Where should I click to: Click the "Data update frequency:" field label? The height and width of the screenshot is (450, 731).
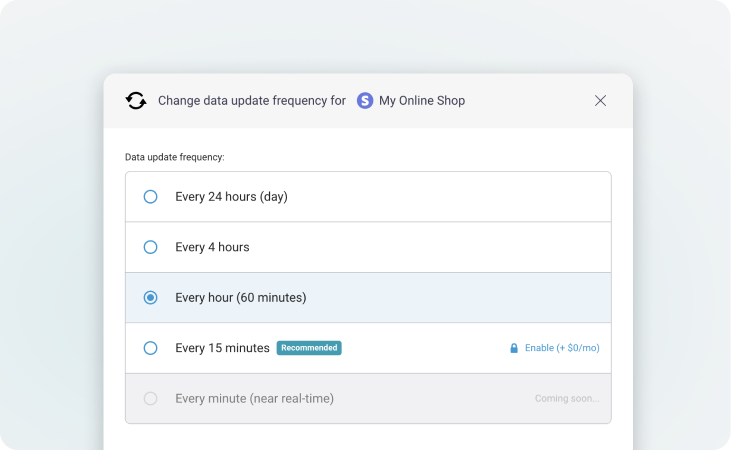click(174, 157)
